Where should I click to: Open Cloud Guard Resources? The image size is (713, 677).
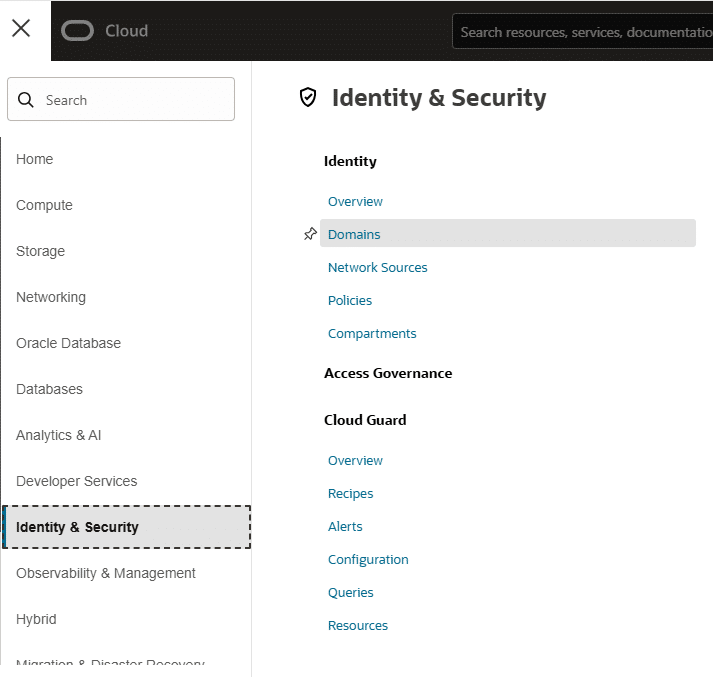point(358,626)
